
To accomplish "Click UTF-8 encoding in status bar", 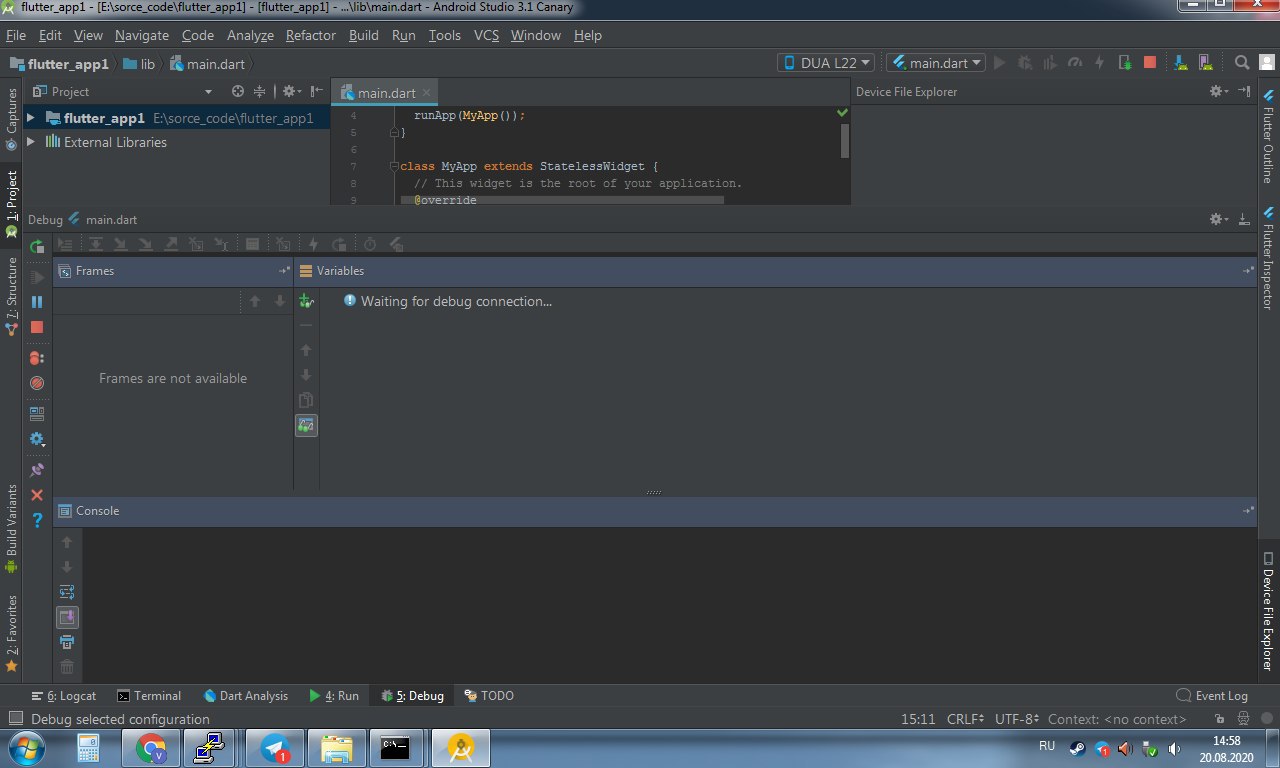I will click(x=1018, y=719).
